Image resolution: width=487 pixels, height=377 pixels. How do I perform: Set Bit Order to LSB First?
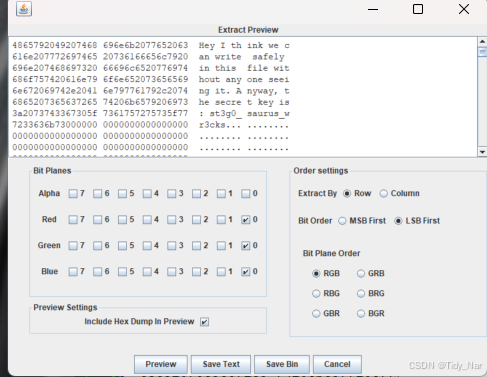pos(398,221)
